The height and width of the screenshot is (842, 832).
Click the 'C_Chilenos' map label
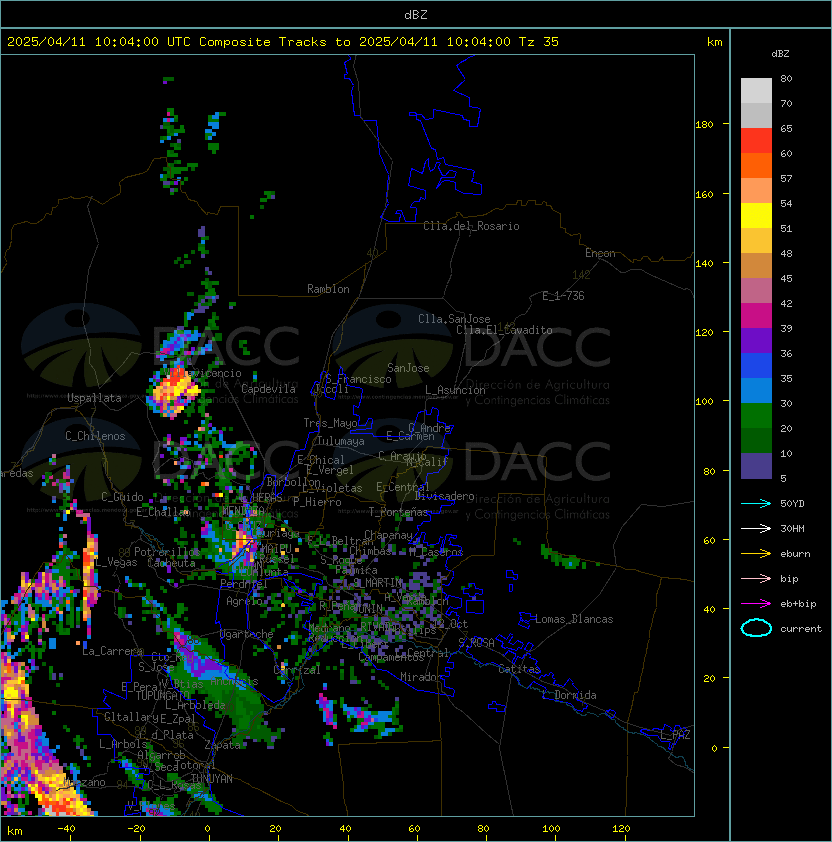(x=95, y=436)
